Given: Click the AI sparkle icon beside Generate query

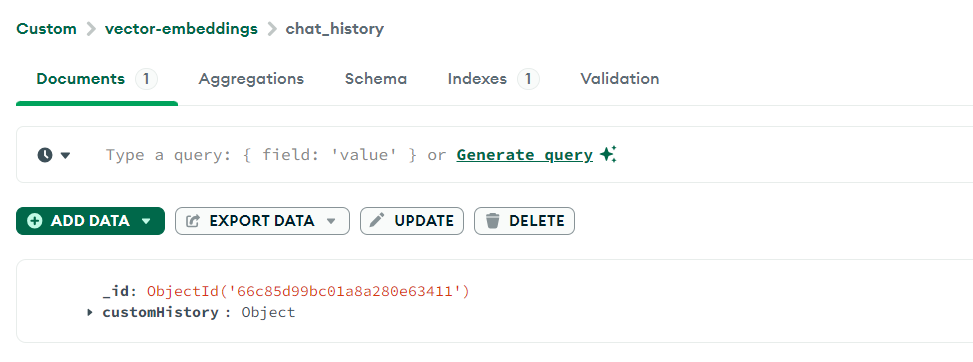Looking at the screenshot, I should 608,154.
